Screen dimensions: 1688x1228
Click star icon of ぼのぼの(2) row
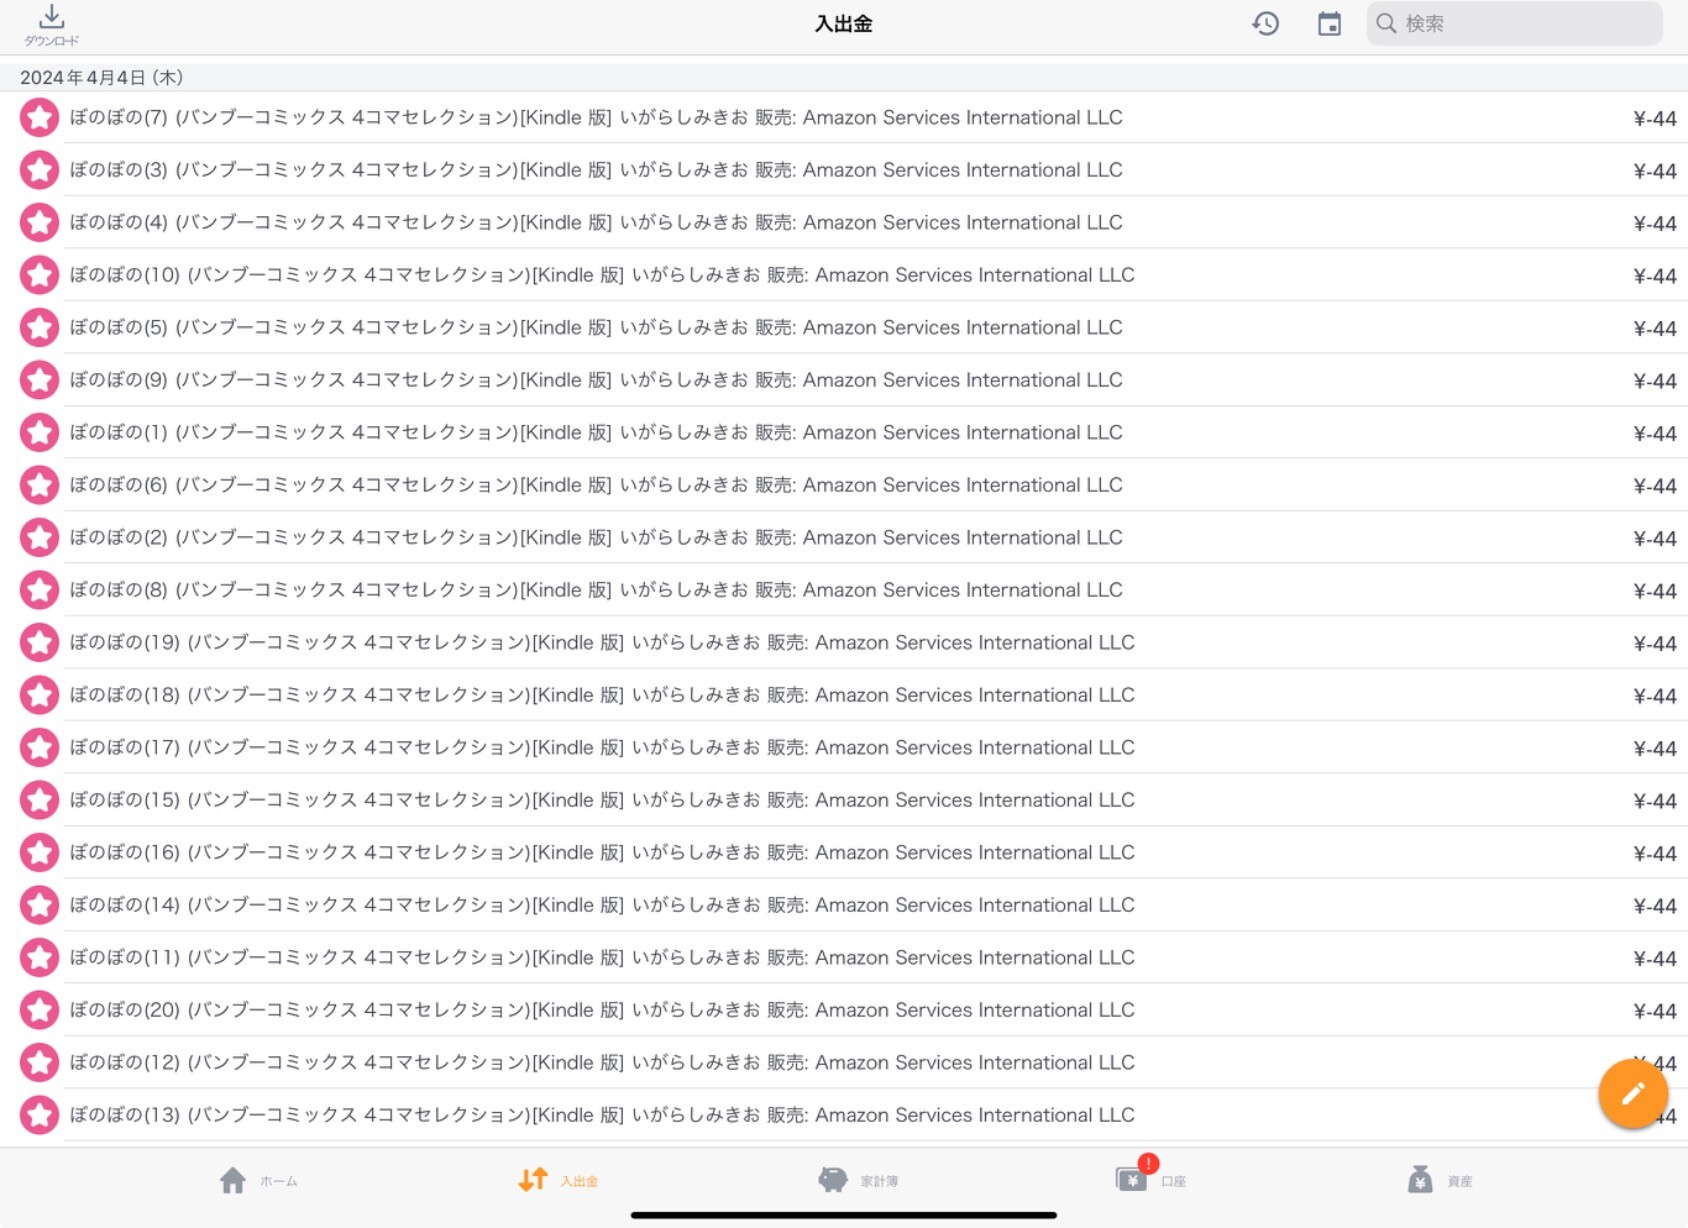40,538
